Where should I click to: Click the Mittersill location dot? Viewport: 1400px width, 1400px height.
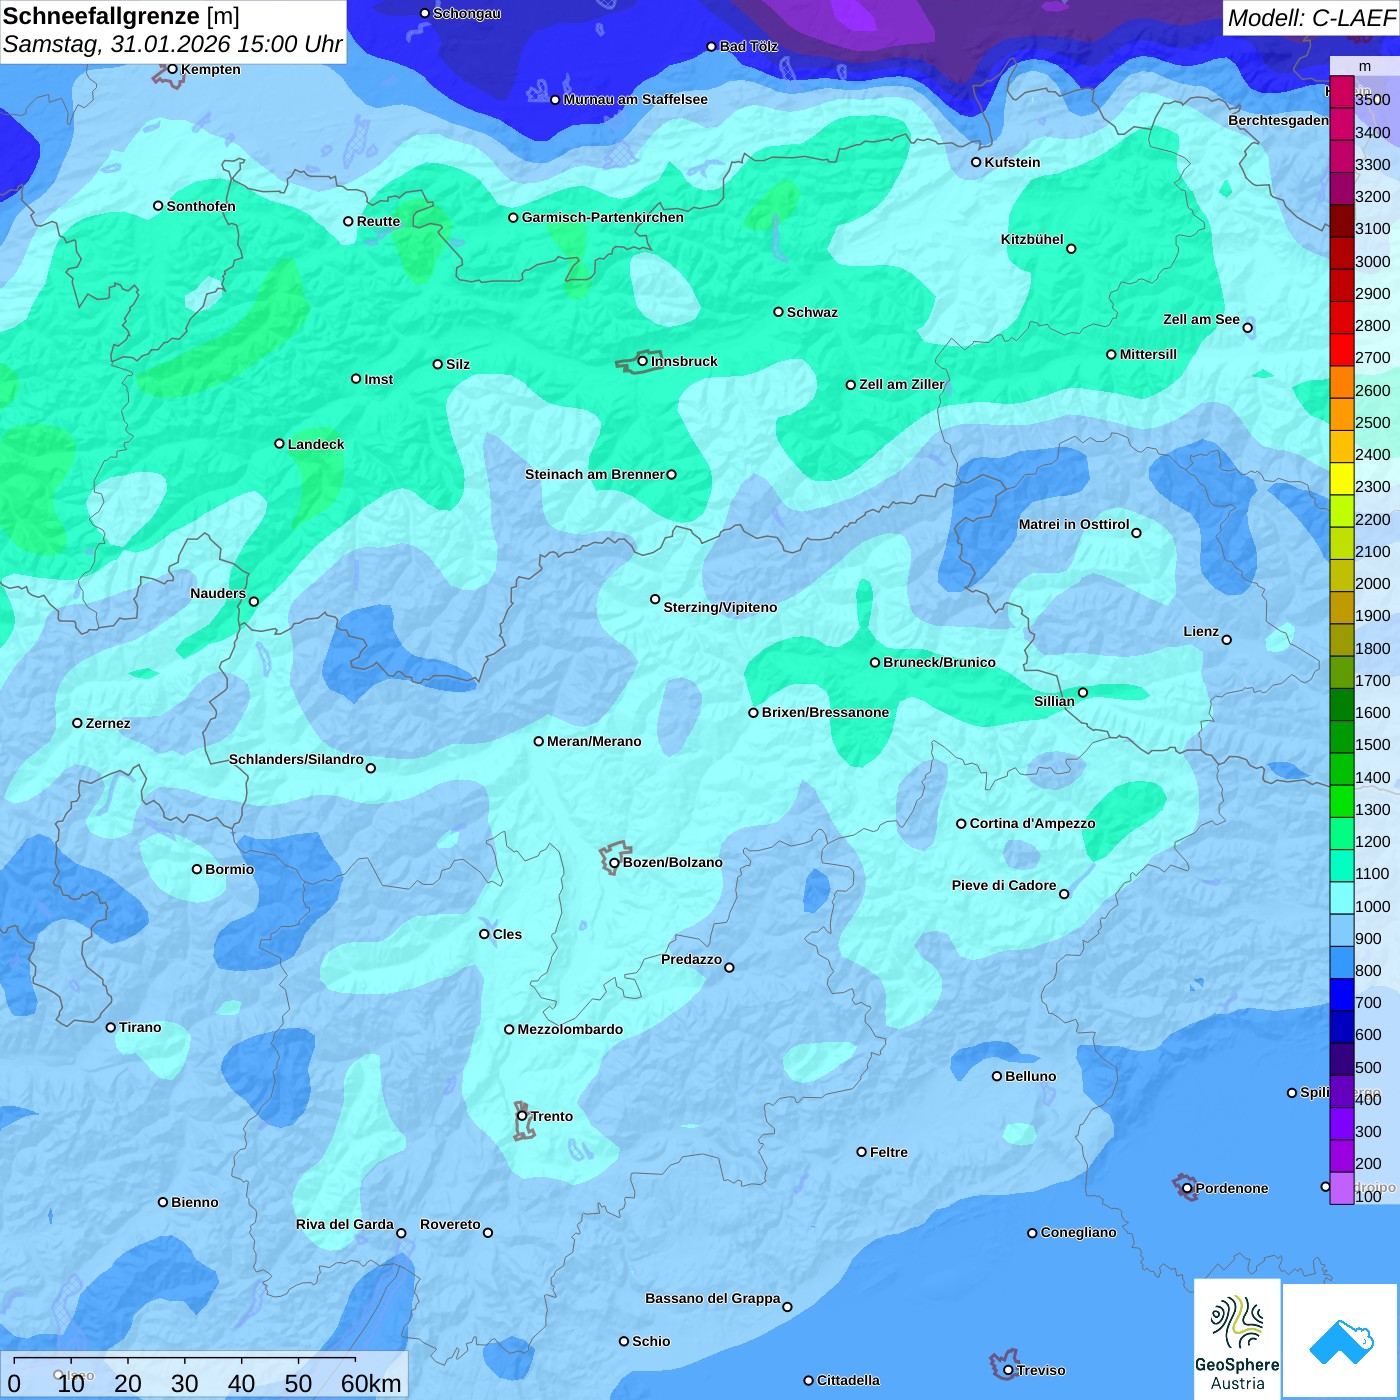click(1111, 354)
